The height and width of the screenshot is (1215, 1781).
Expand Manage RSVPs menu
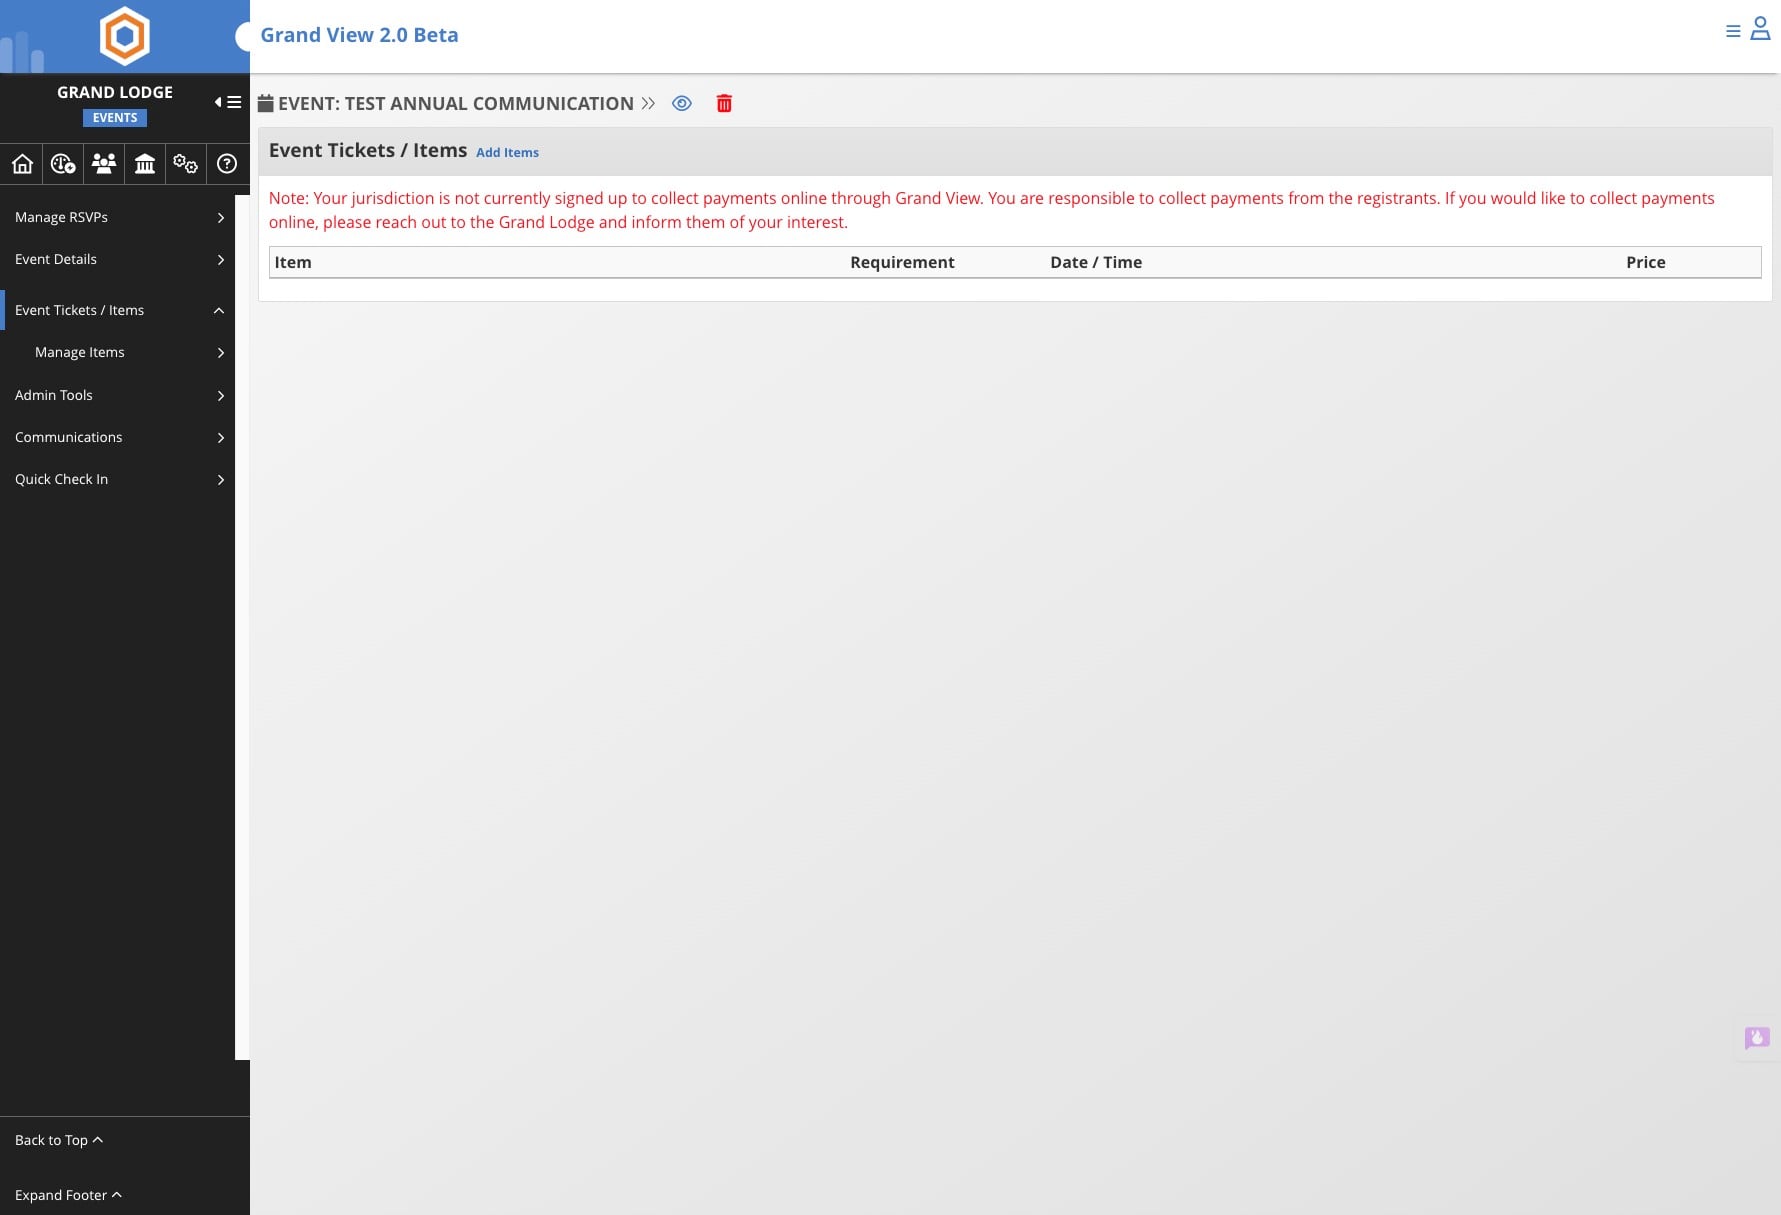(x=118, y=217)
